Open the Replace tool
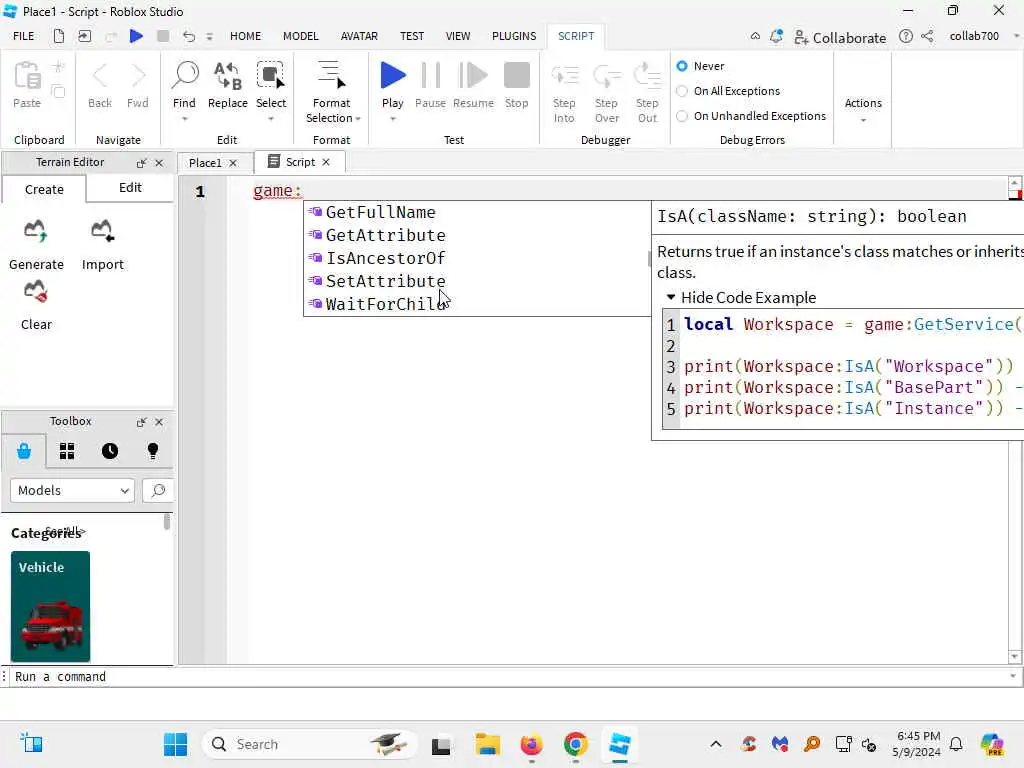This screenshot has width=1024, height=768. tap(227, 76)
